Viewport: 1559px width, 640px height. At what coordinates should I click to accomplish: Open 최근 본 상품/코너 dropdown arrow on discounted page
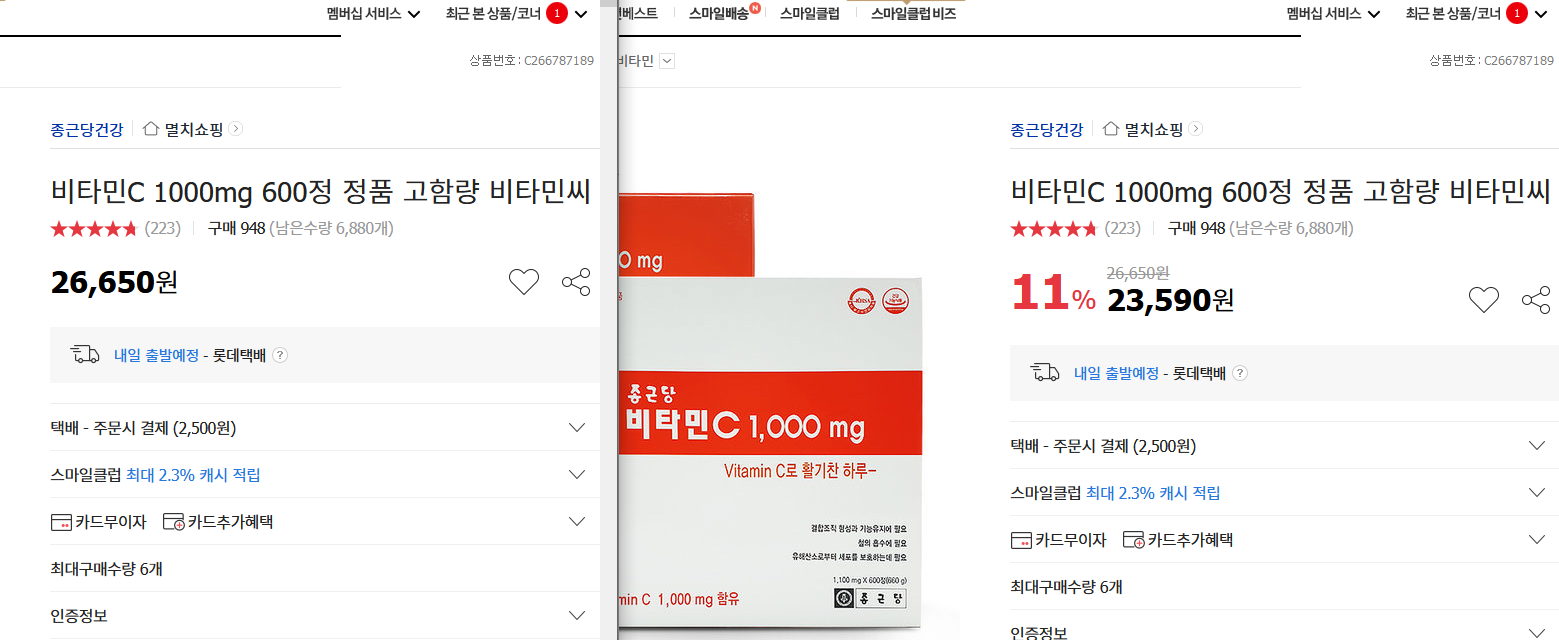[x=1541, y=14]
